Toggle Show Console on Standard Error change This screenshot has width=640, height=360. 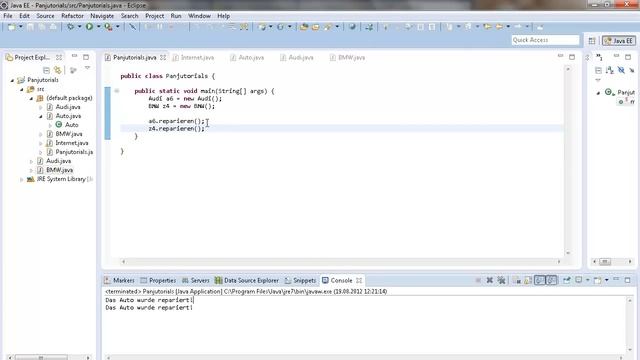click(x=551, y=280)
